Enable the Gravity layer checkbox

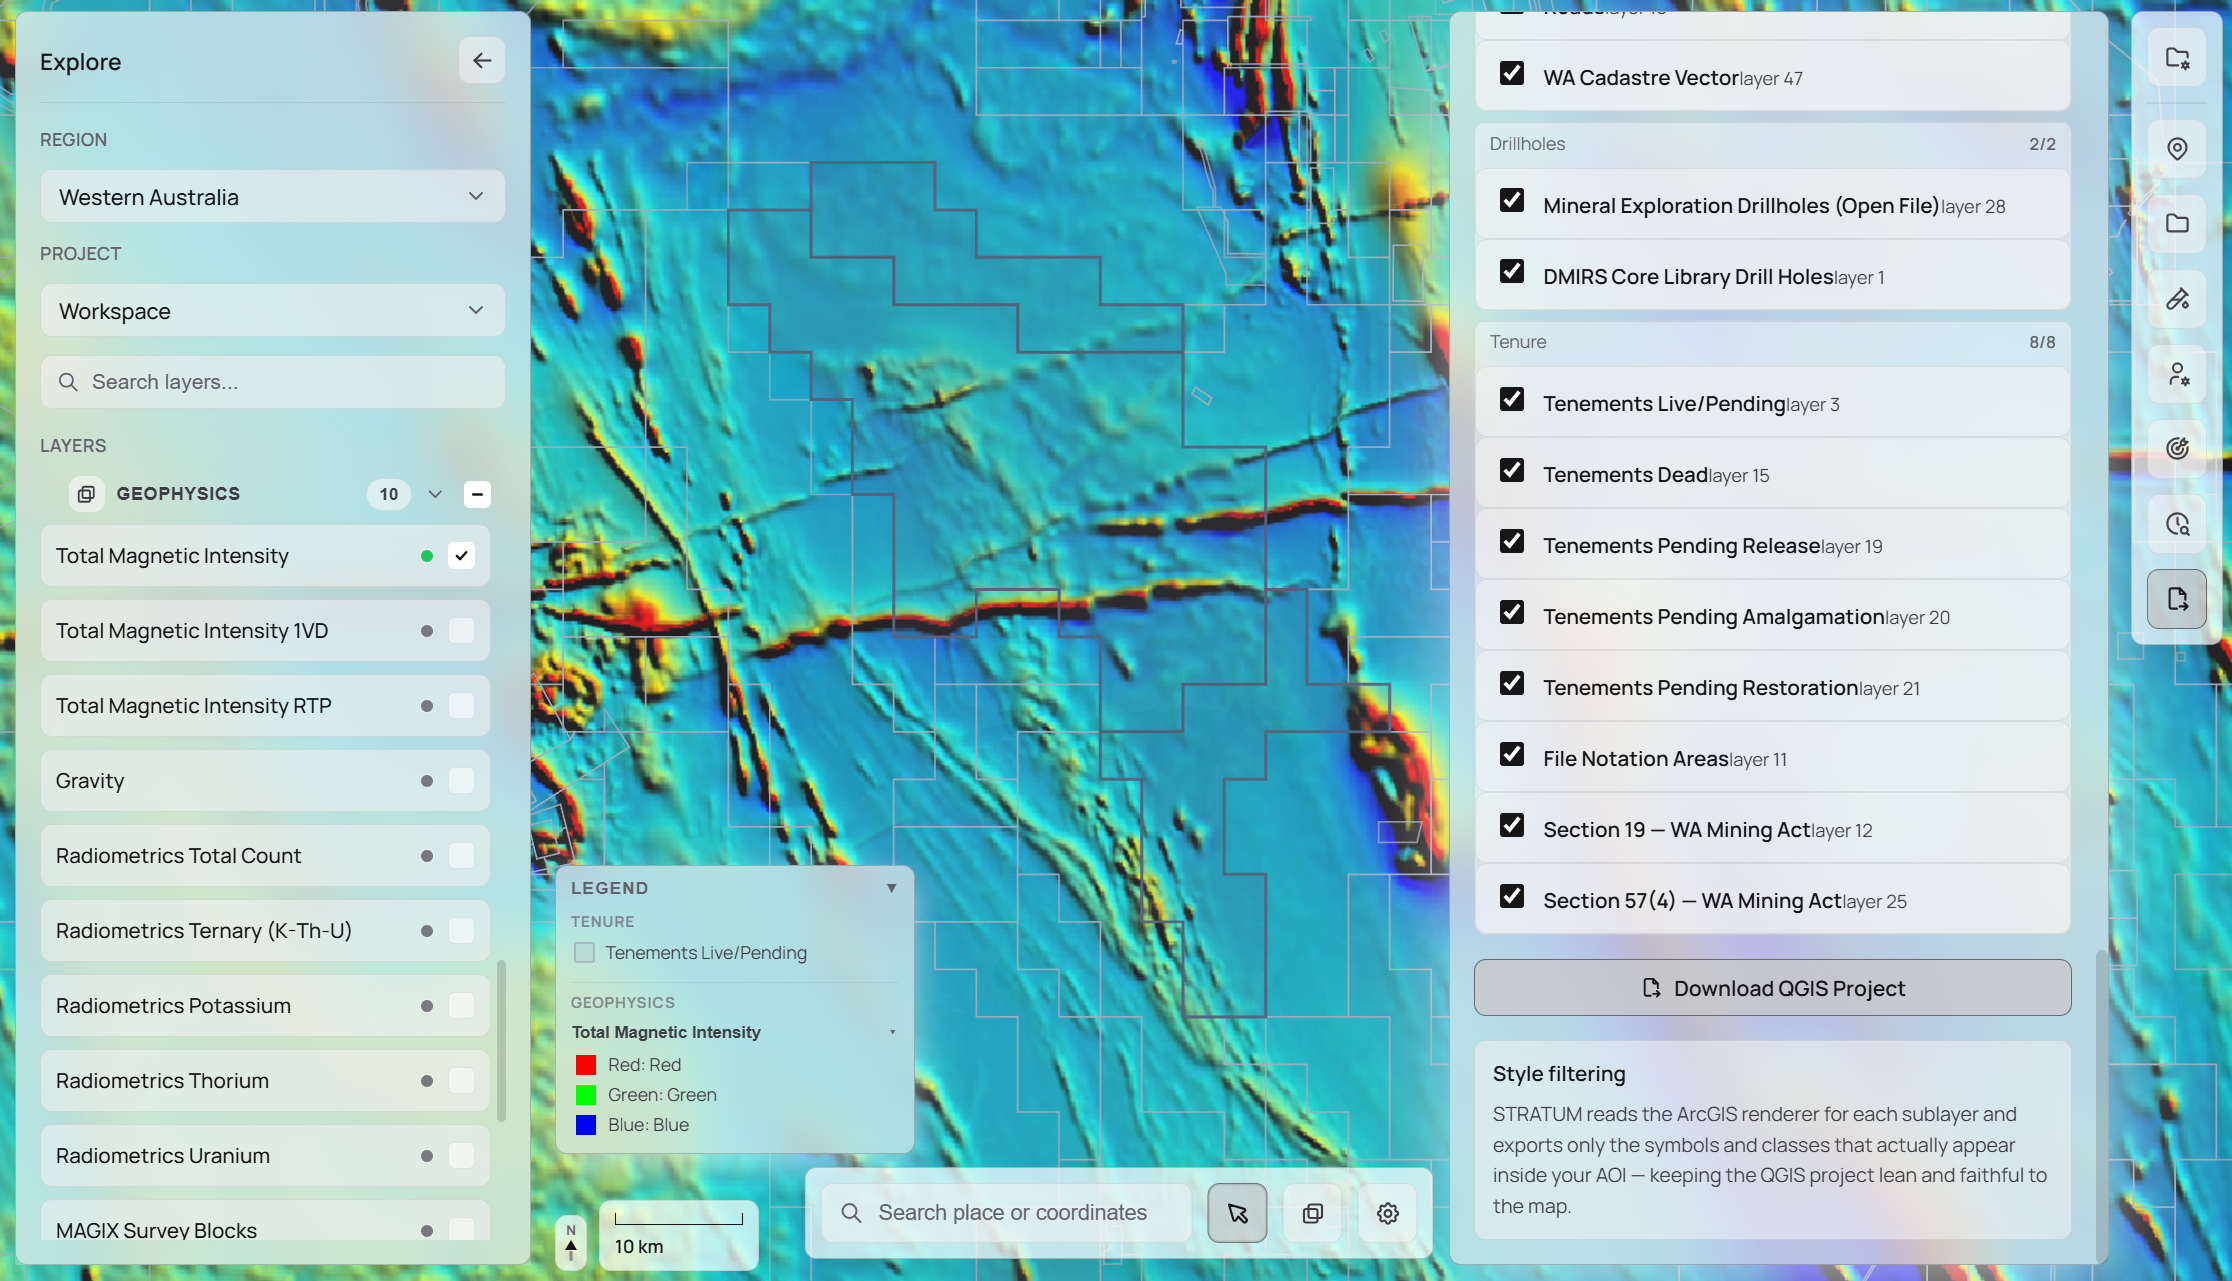461,781
